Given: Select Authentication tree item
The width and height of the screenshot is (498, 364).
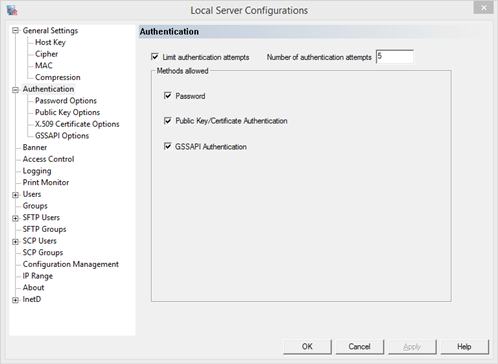Looking at the screenshot, I should [48, 89].
